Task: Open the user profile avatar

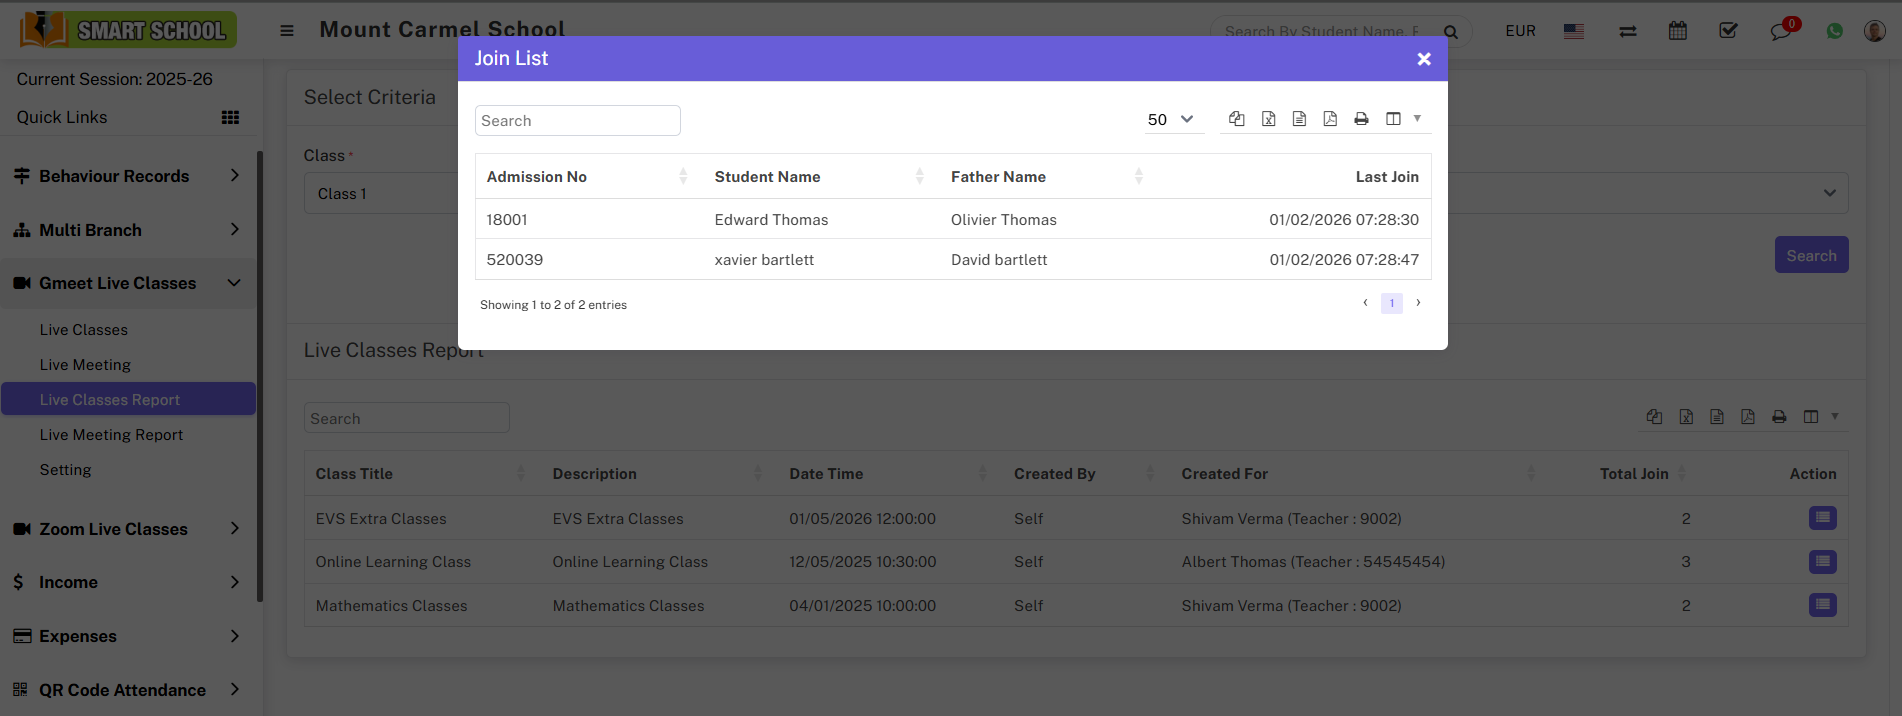Action: (1875, 31)
